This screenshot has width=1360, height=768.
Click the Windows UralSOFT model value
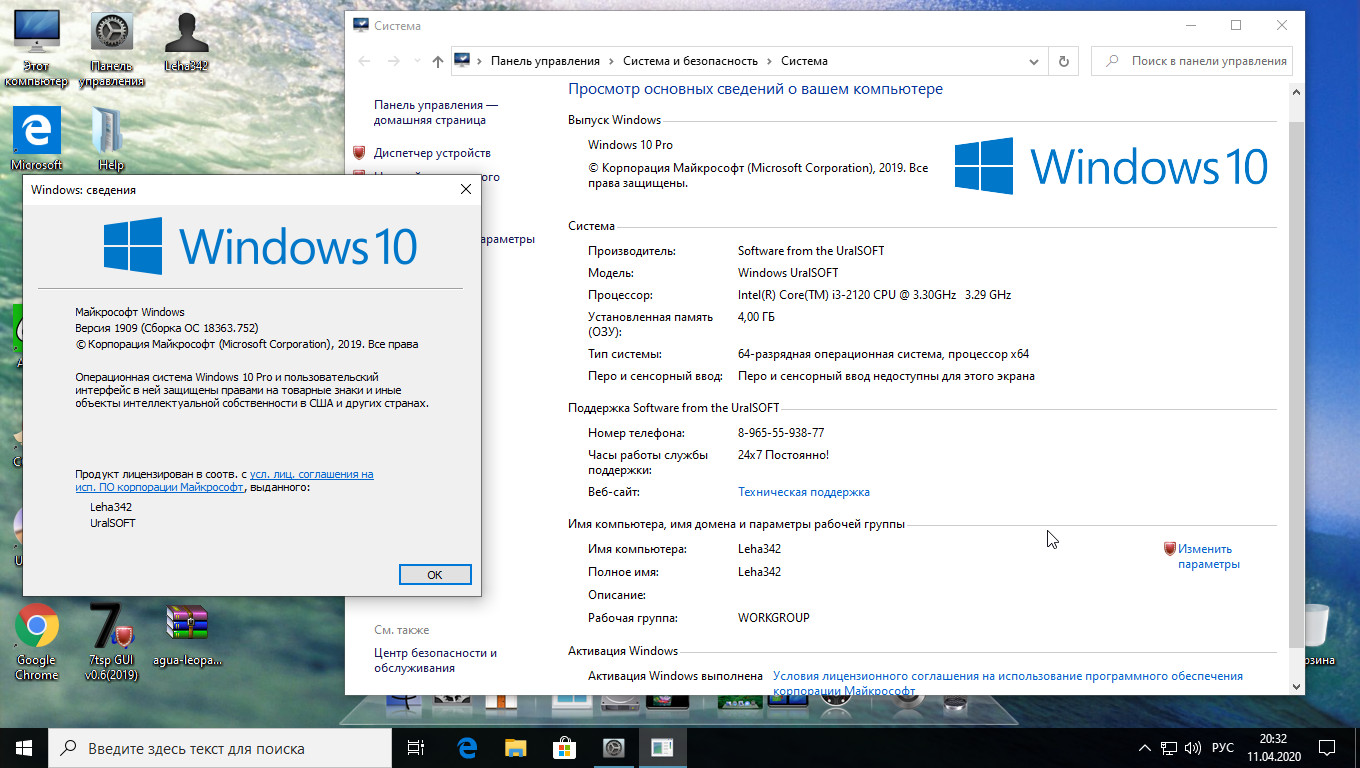[788, 273]
